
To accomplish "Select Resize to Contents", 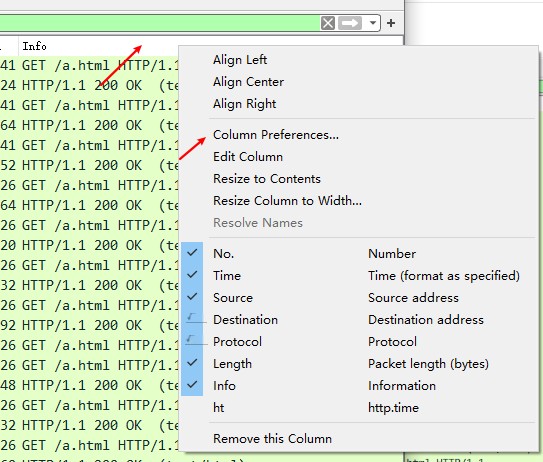I will pos(267,179).
